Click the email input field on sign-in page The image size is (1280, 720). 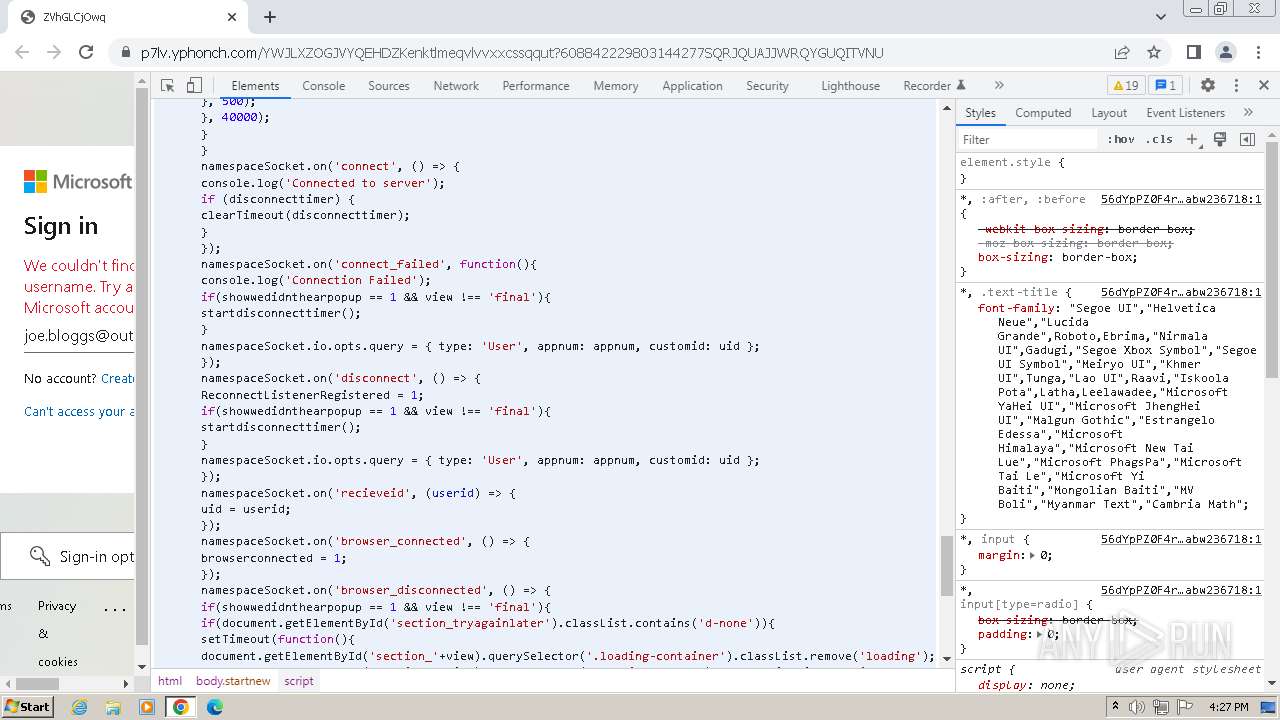coord(79,336)
